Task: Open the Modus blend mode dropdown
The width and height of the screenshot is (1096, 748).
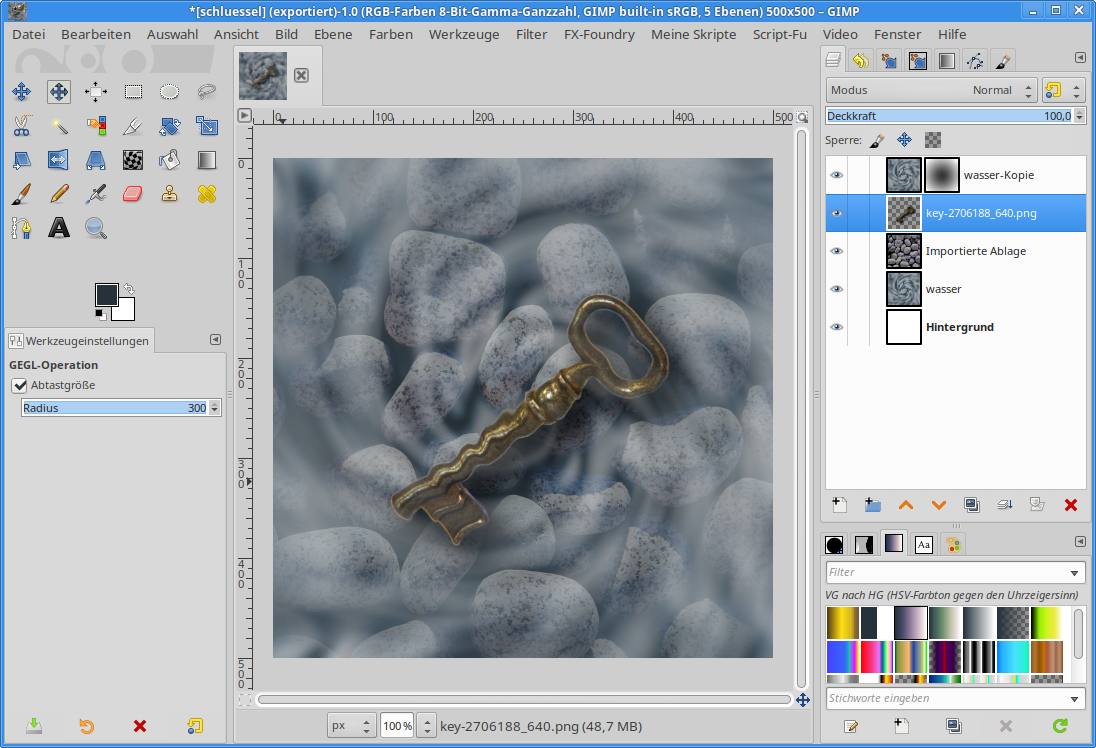Action: 930,90
